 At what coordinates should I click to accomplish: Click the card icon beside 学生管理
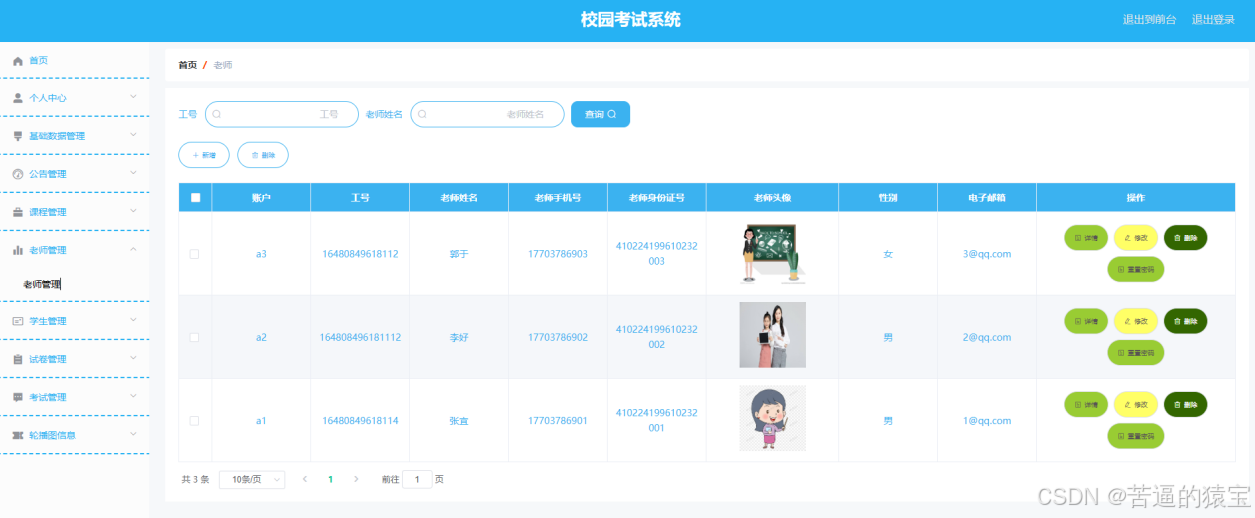click(18, 321)
